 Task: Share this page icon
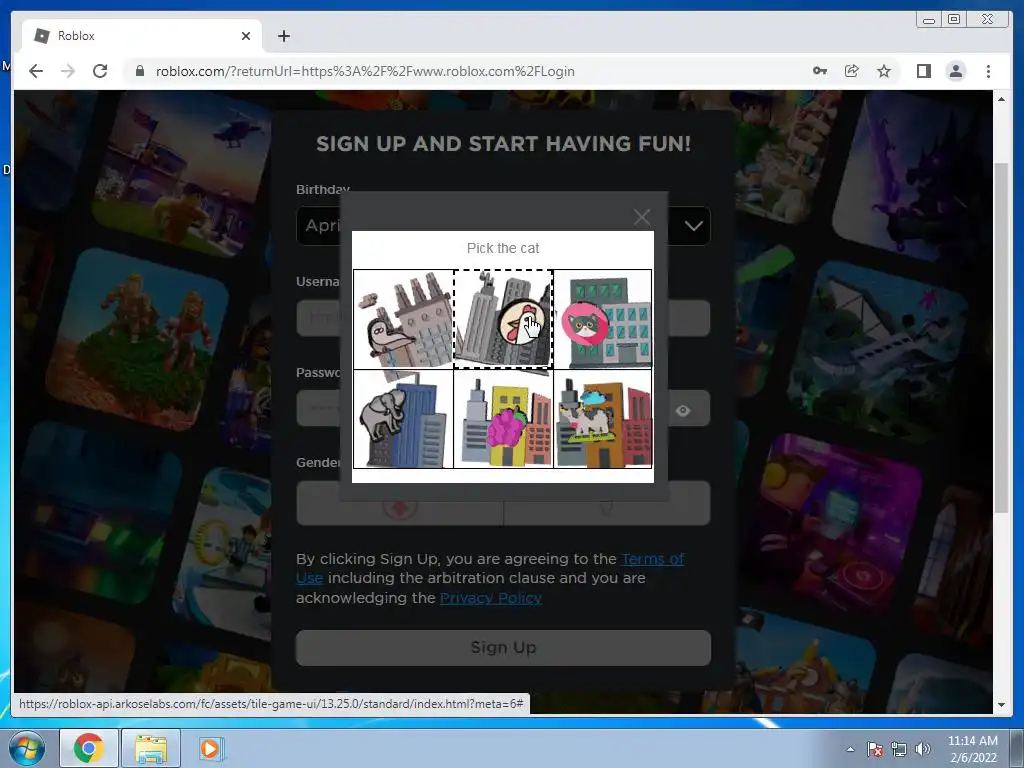[852, 71]
